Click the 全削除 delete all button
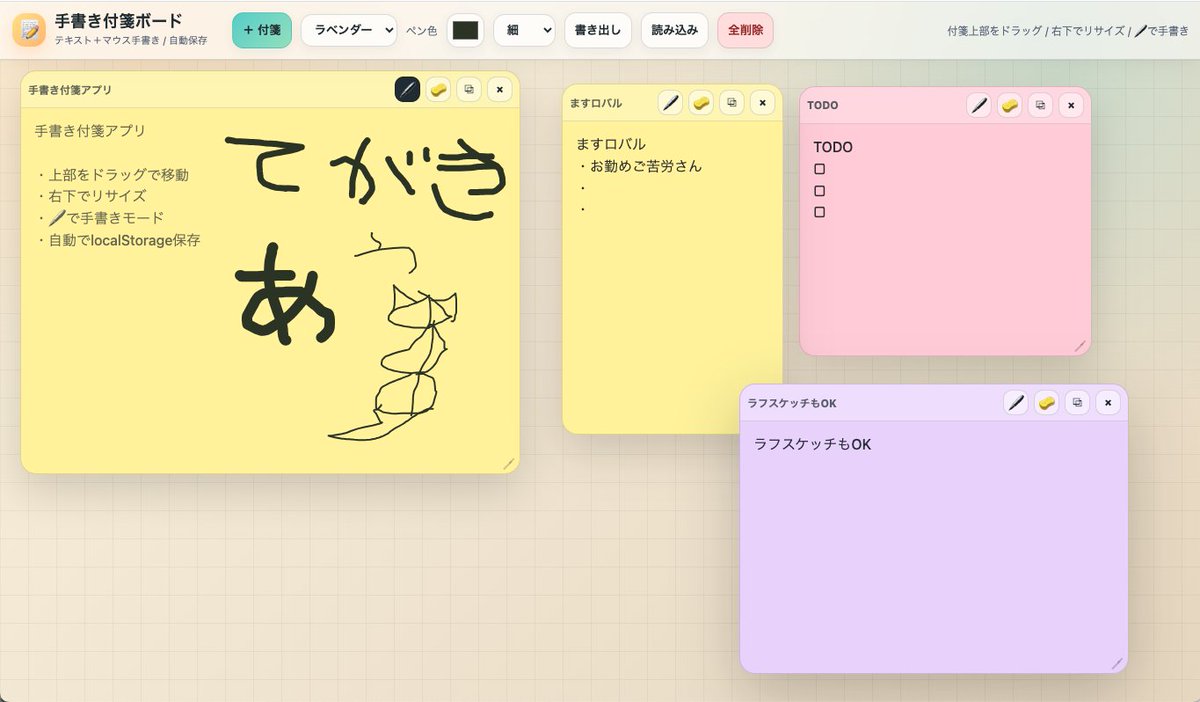 (746, 30)
